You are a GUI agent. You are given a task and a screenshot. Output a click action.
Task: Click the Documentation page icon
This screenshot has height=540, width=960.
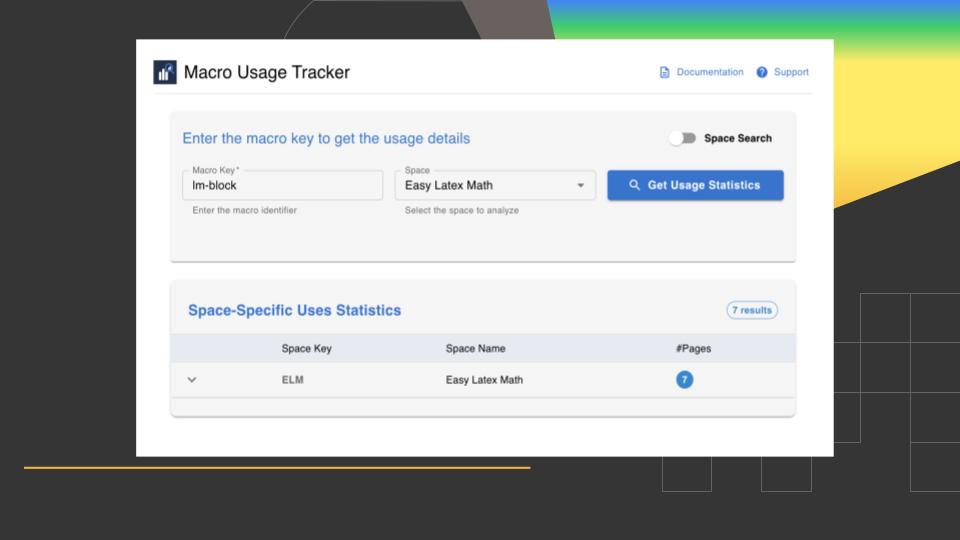point(664,72)
